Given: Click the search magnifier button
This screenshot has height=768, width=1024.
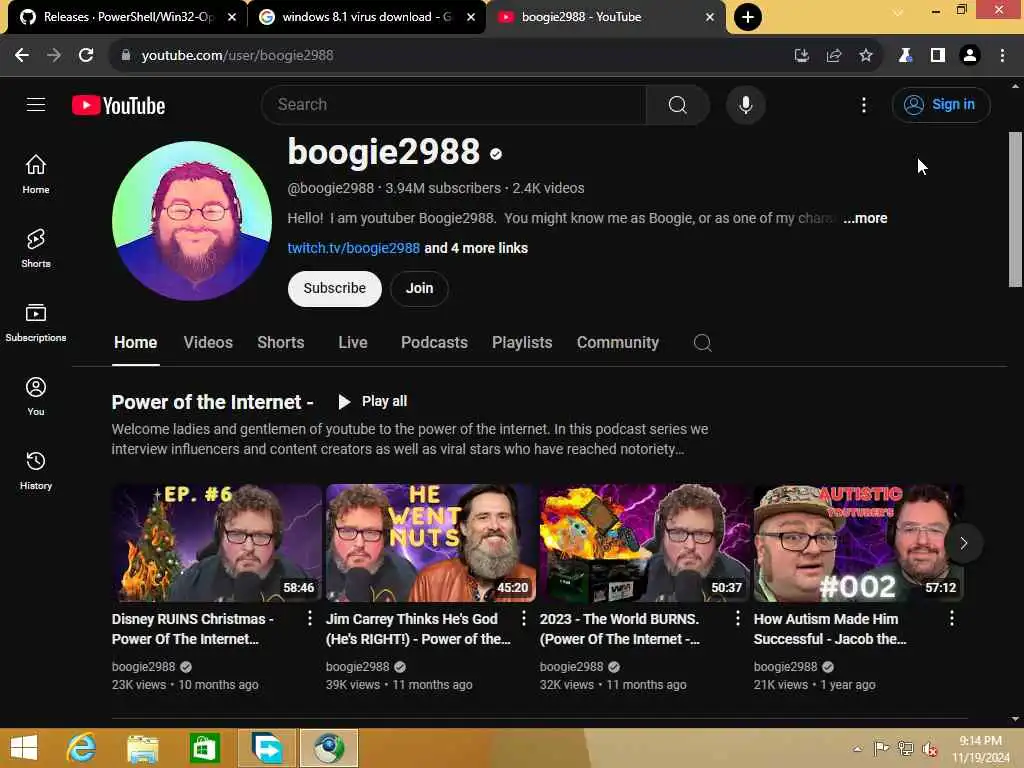Looking at the screenshot, I should pos(677,104).
